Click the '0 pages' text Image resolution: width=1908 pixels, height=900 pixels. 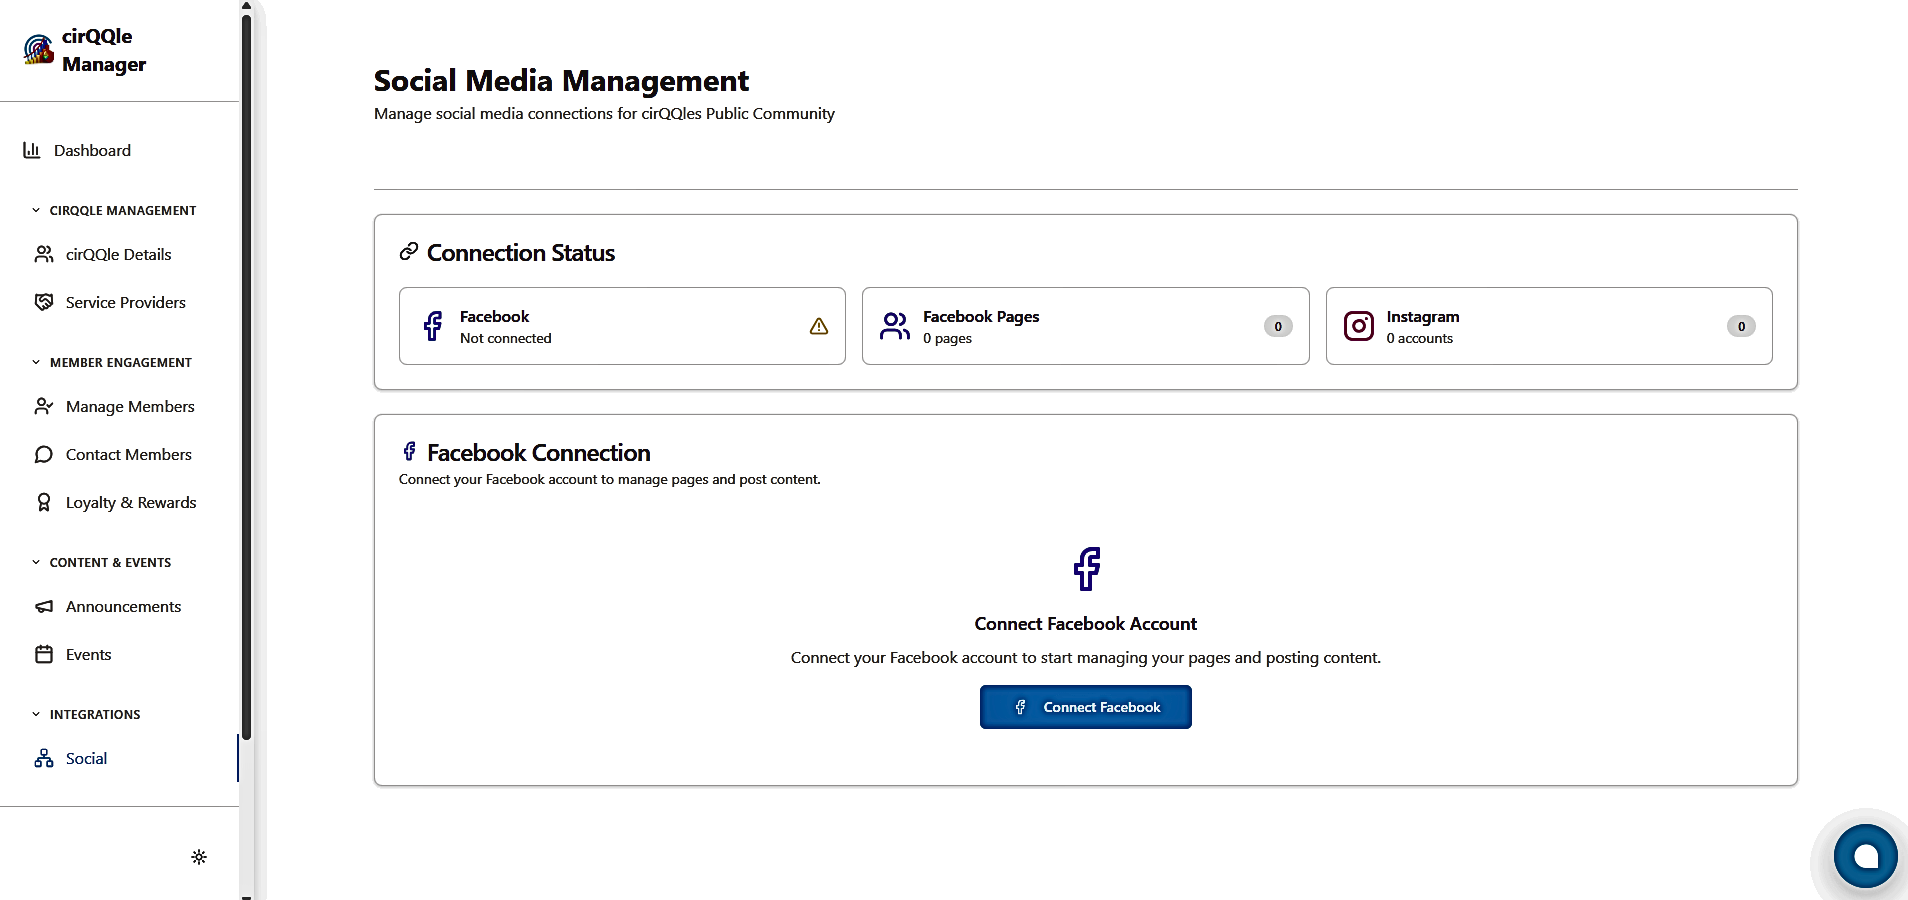pyautogui.click(x=947, y=338)
